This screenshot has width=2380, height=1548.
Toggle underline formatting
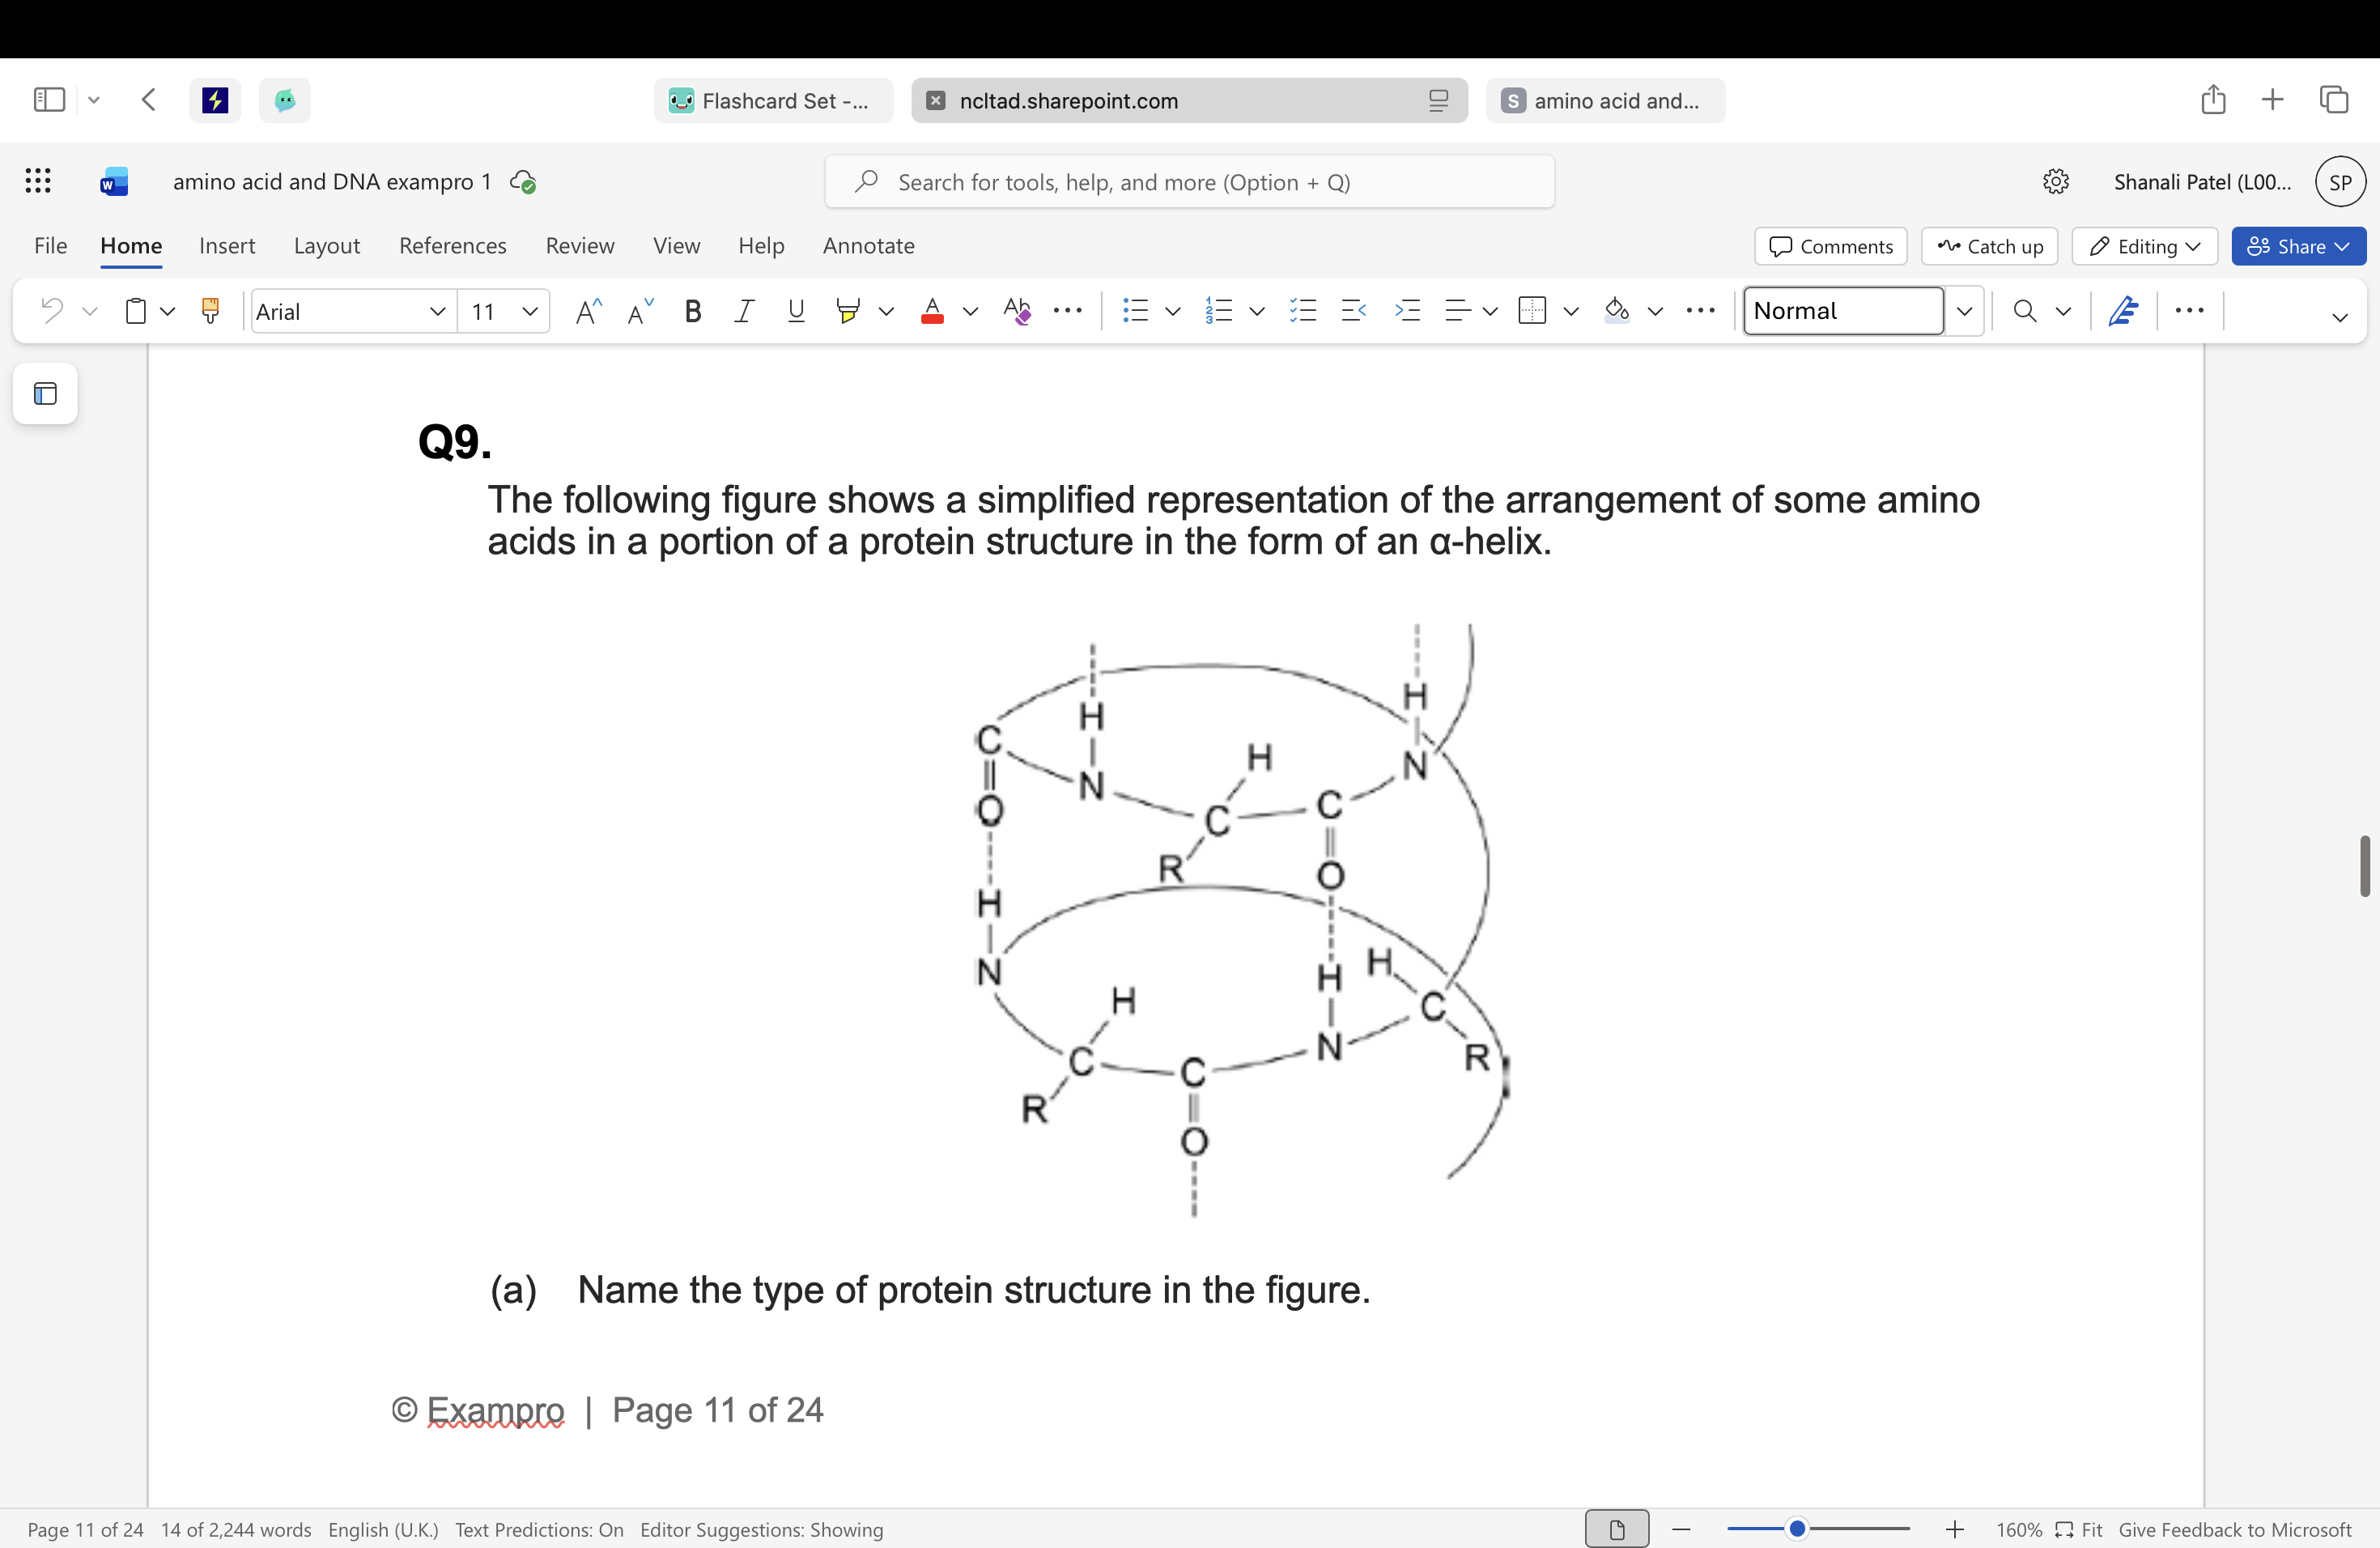pyautogui.click(x=796, y=311)
